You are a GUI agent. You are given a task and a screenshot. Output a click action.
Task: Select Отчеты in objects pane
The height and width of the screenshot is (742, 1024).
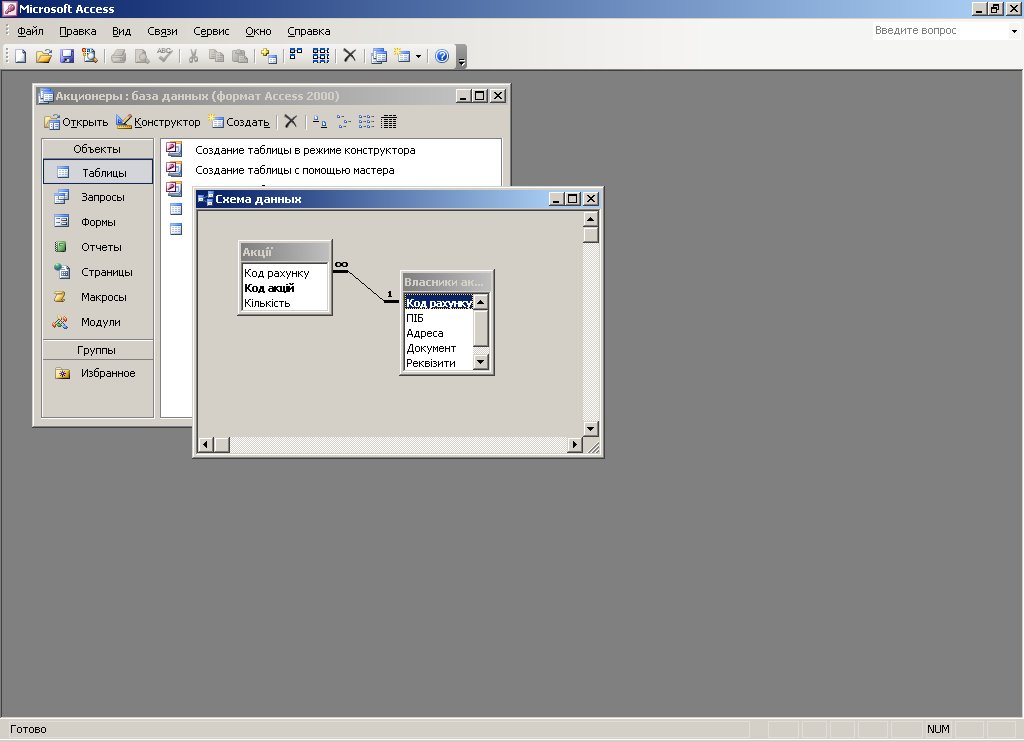pos(98,247)
